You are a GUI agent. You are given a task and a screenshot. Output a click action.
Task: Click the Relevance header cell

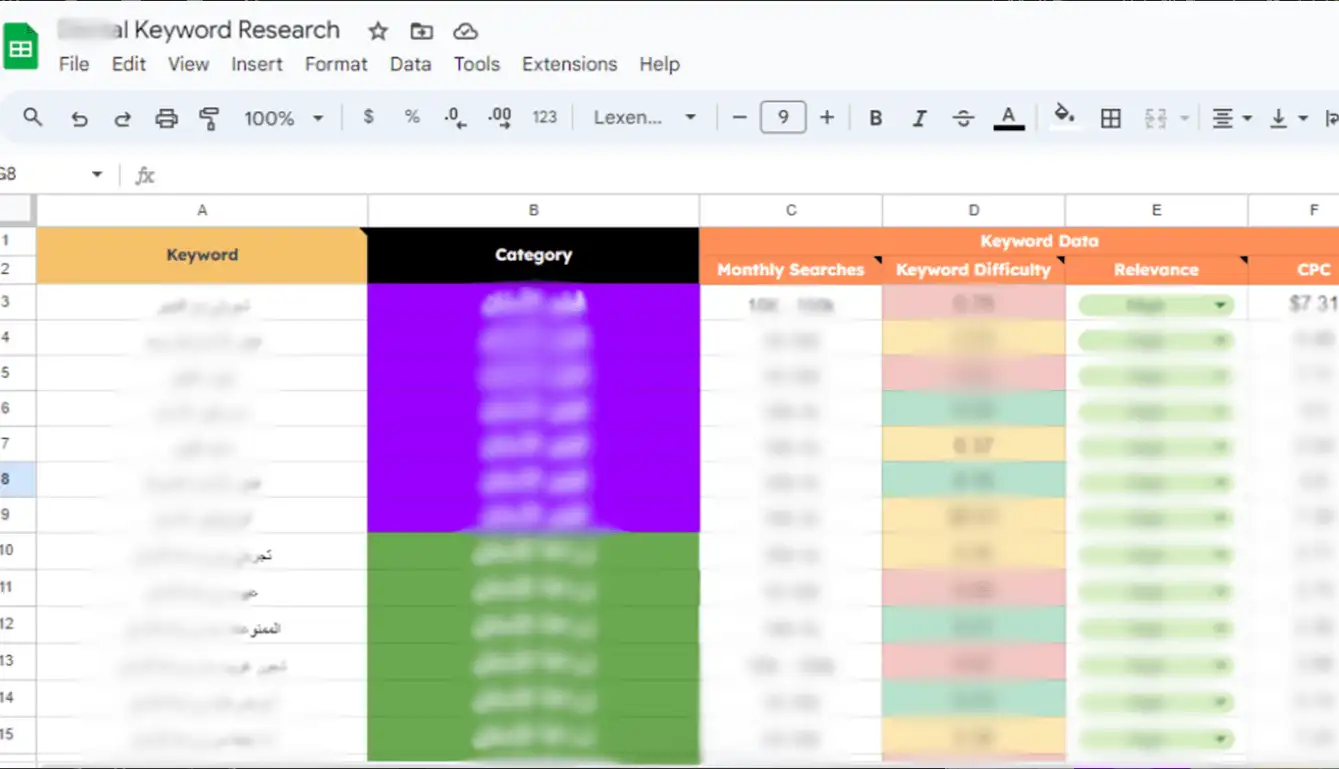pyautogui.click(x=1156, y=270)
